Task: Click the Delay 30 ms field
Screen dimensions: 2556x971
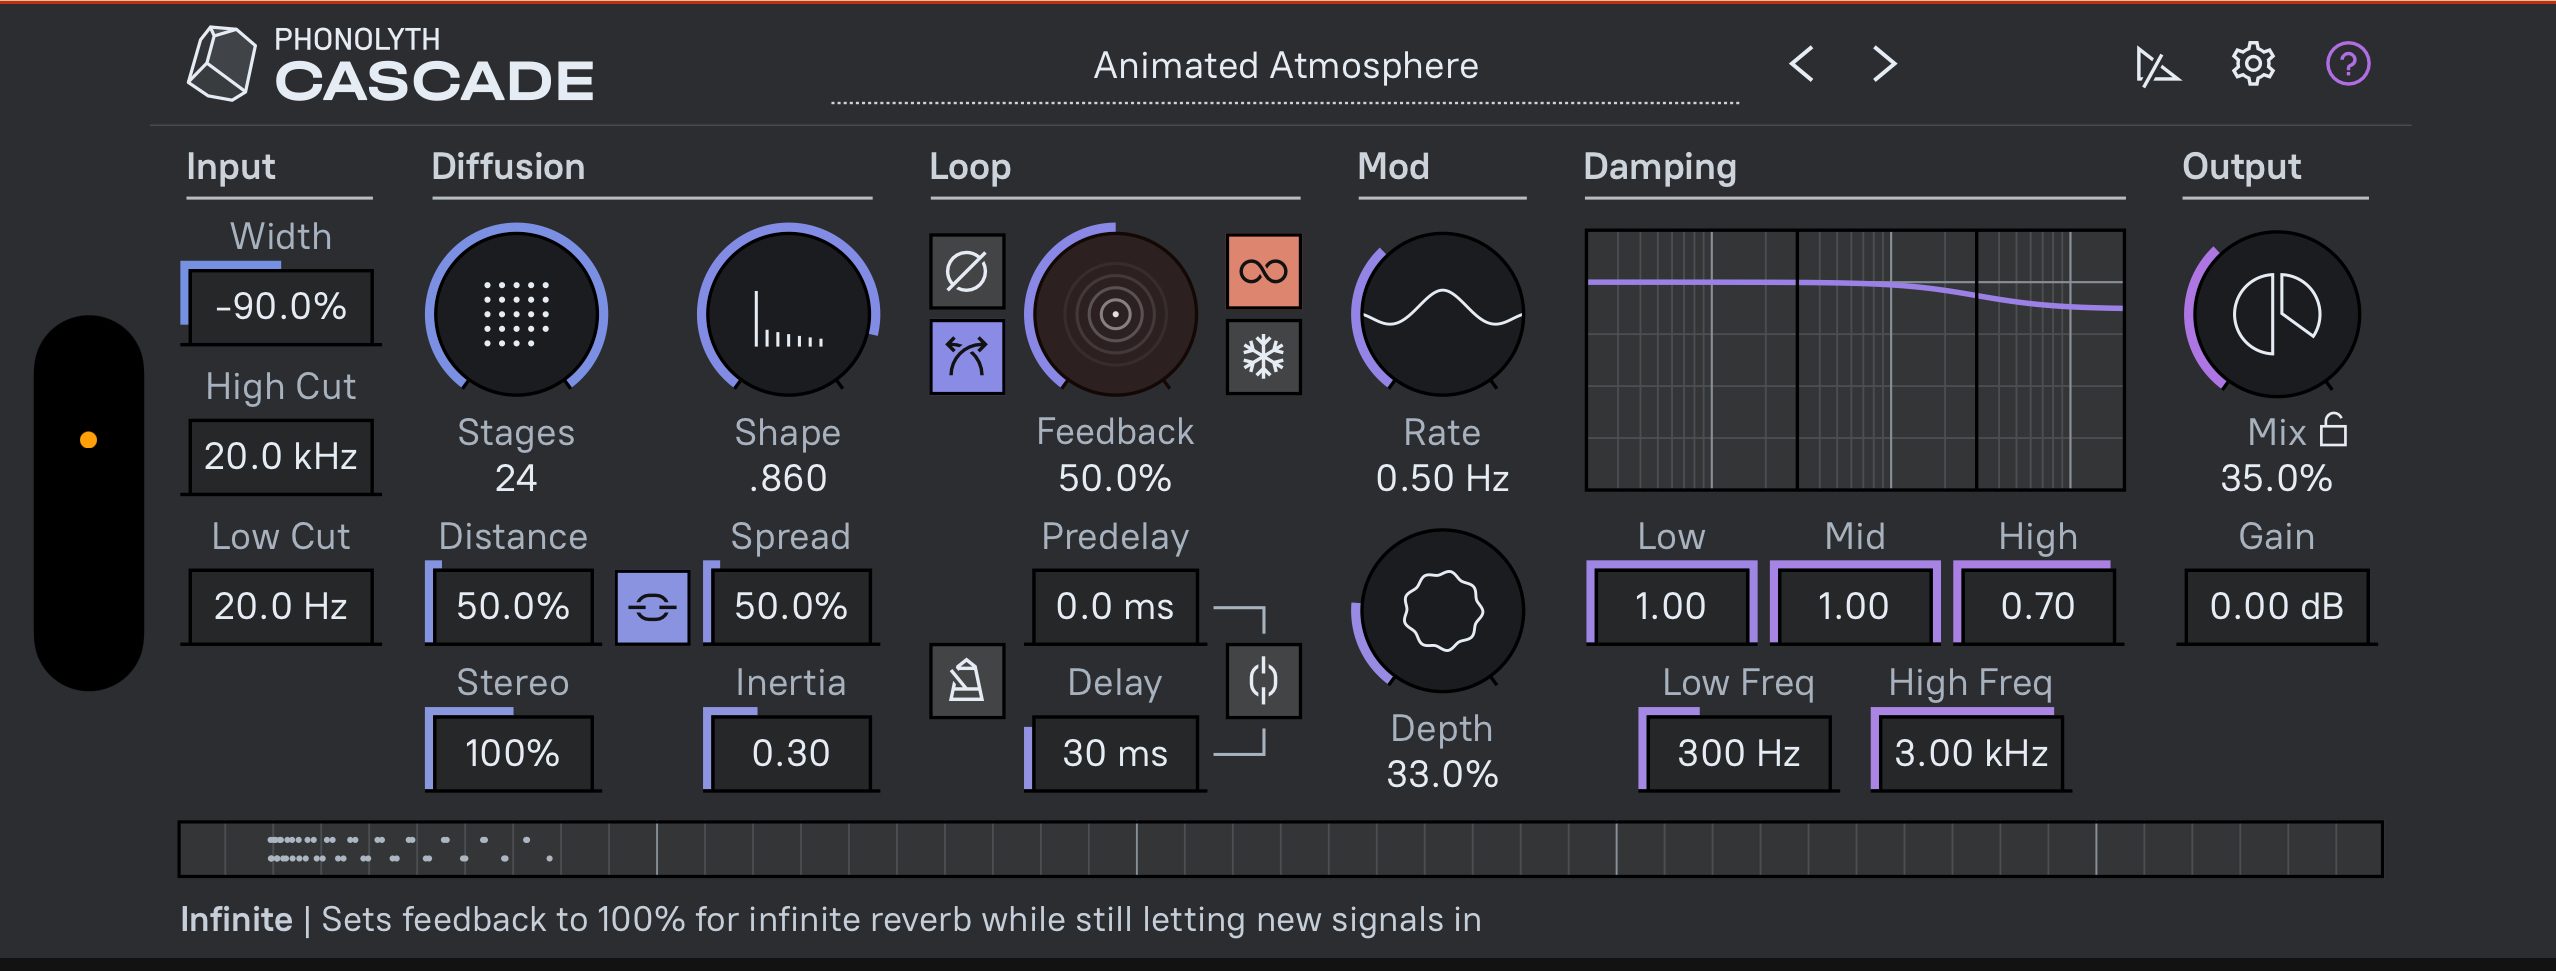Action: point(1115,753)
